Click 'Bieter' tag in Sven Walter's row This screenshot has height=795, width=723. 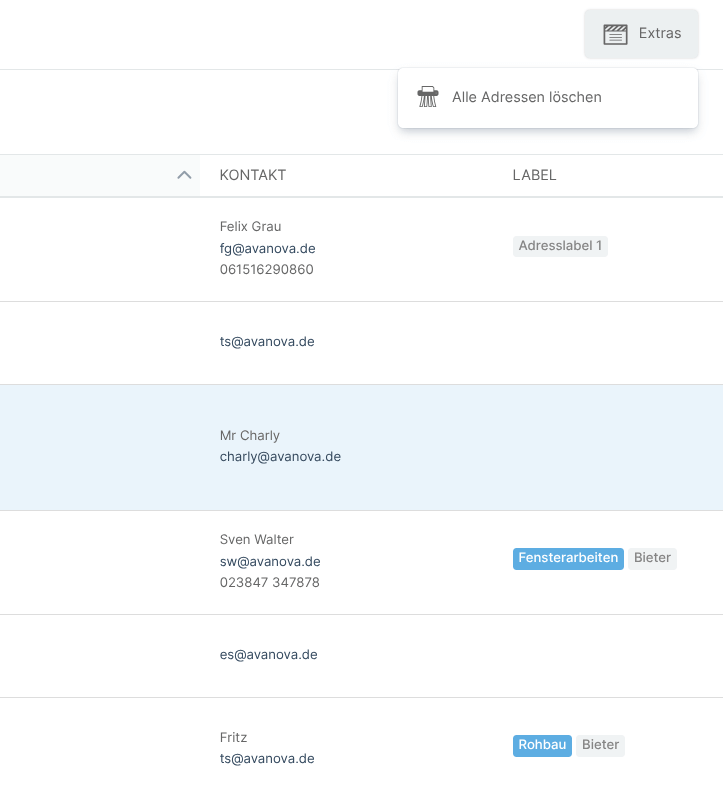pyautogui.click(x=652, y=558)
